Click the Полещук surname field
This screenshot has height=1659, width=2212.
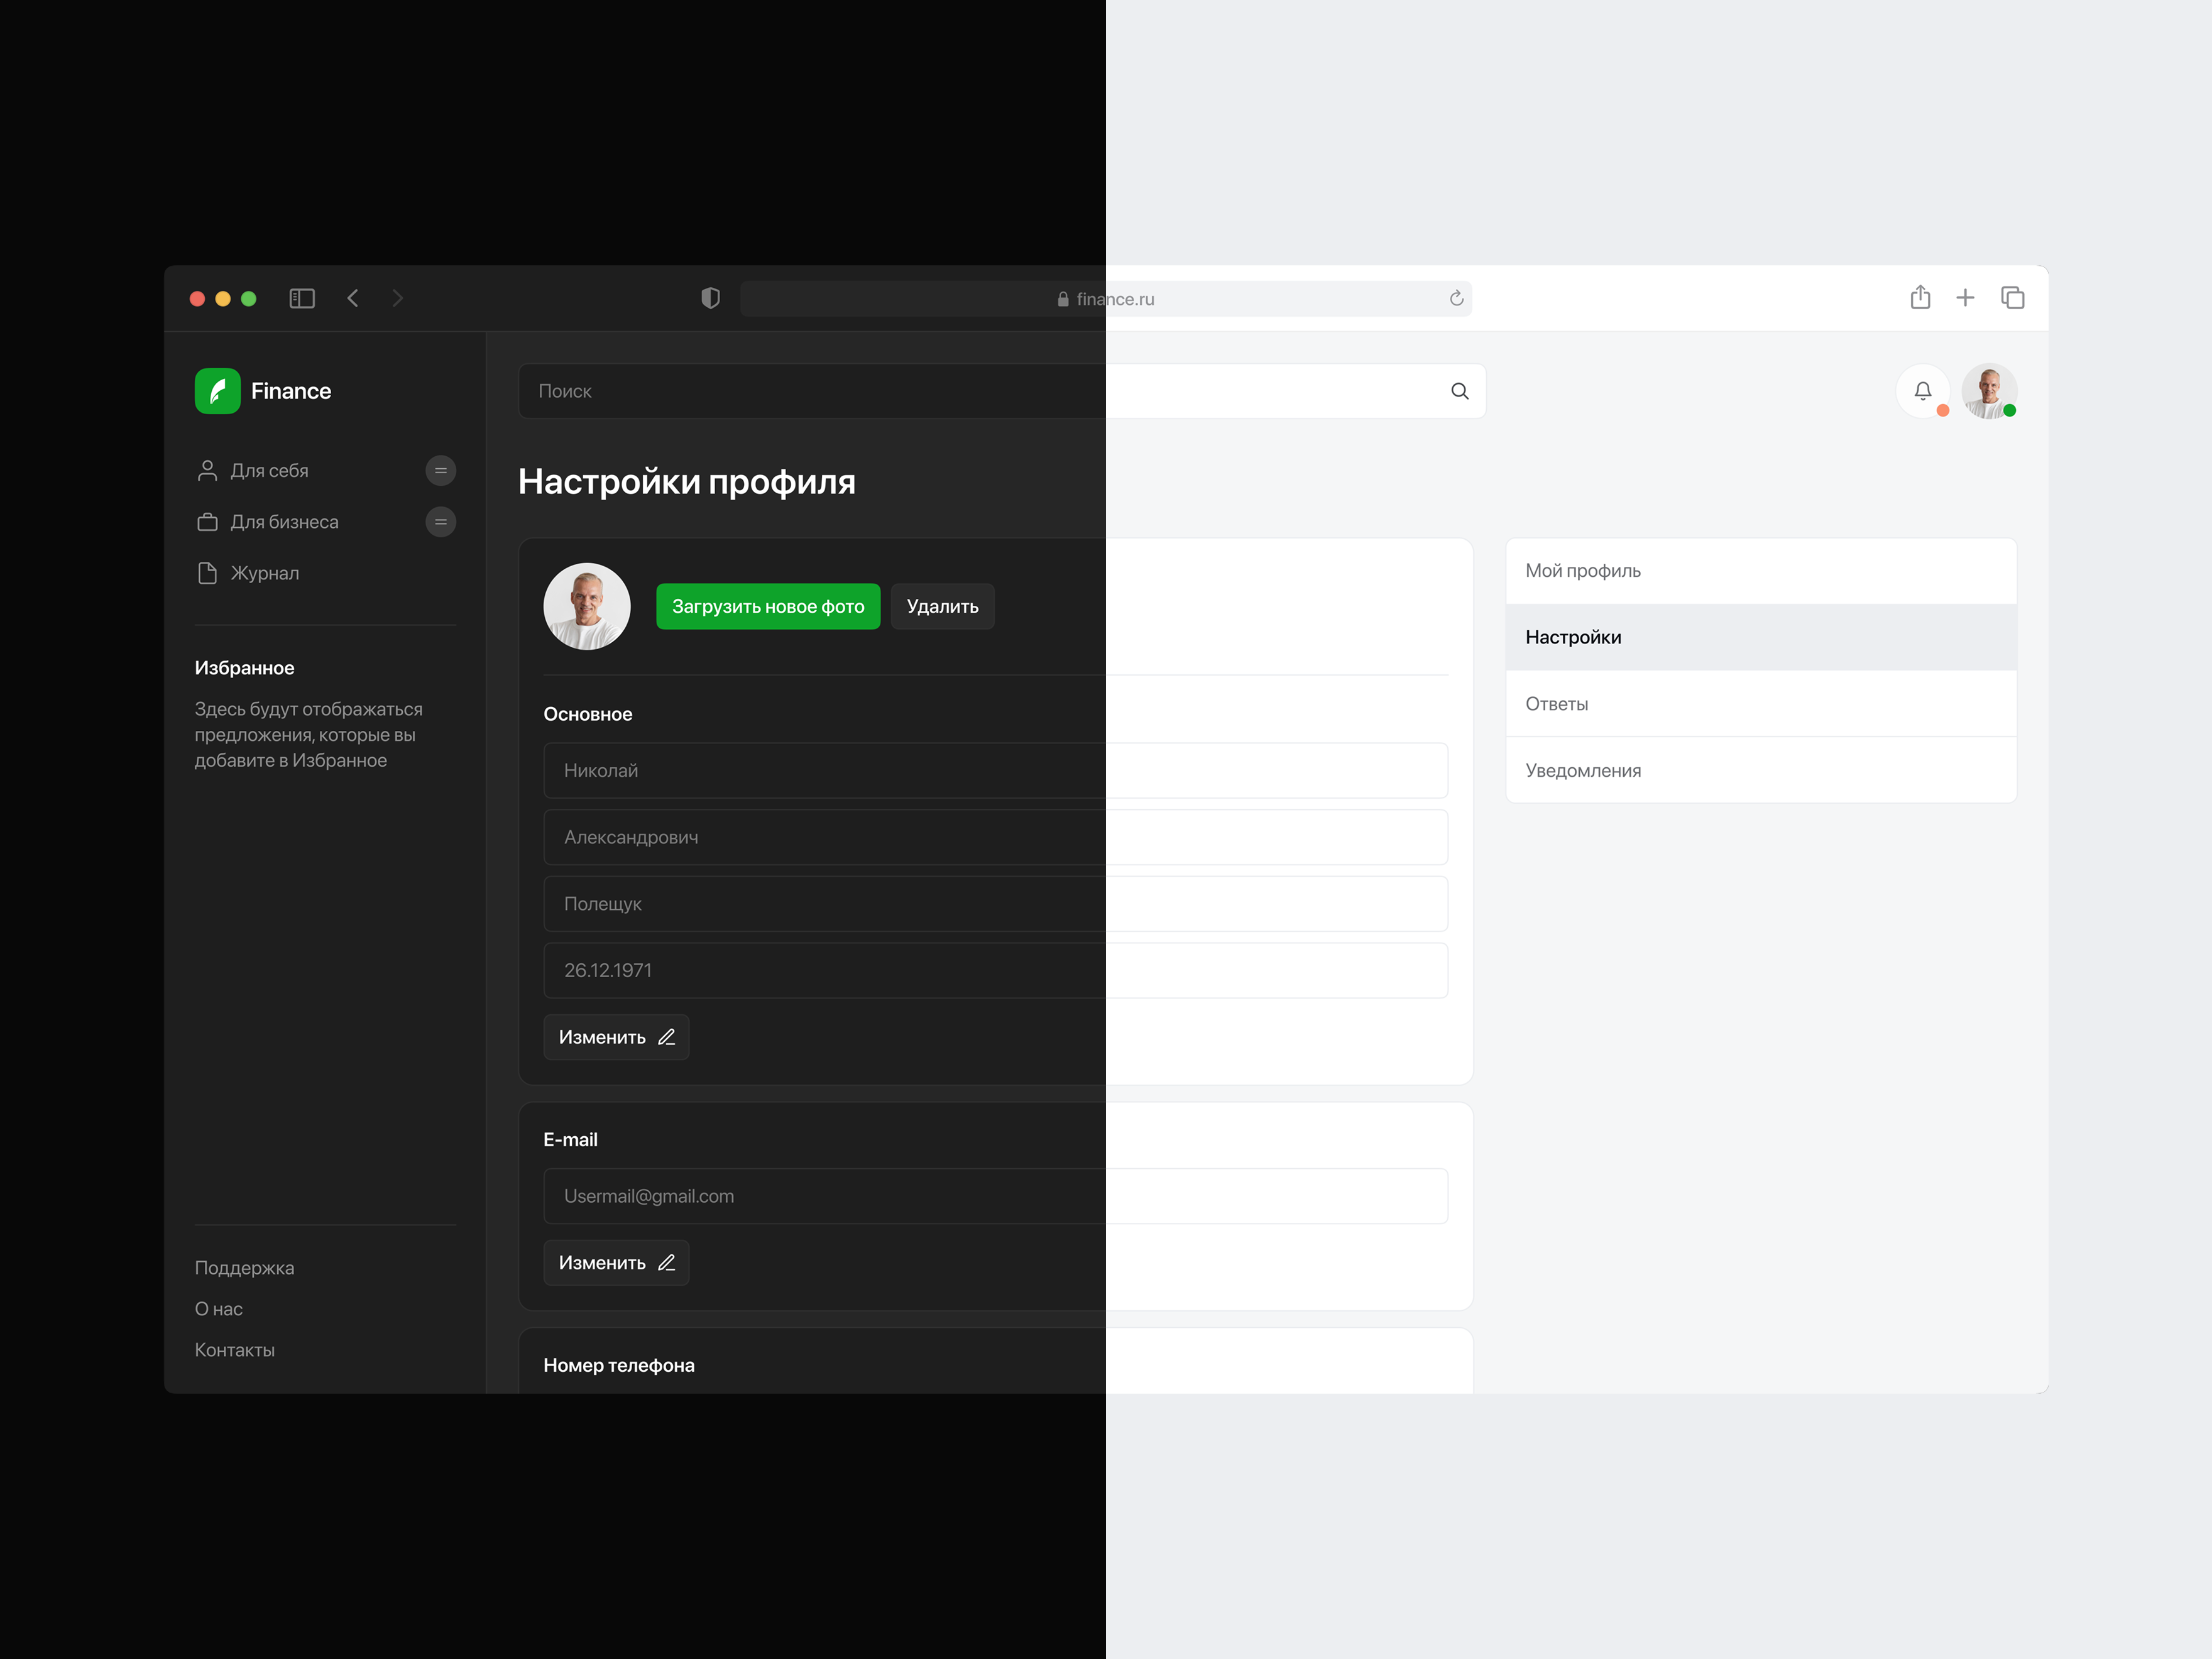coord(996,904)
